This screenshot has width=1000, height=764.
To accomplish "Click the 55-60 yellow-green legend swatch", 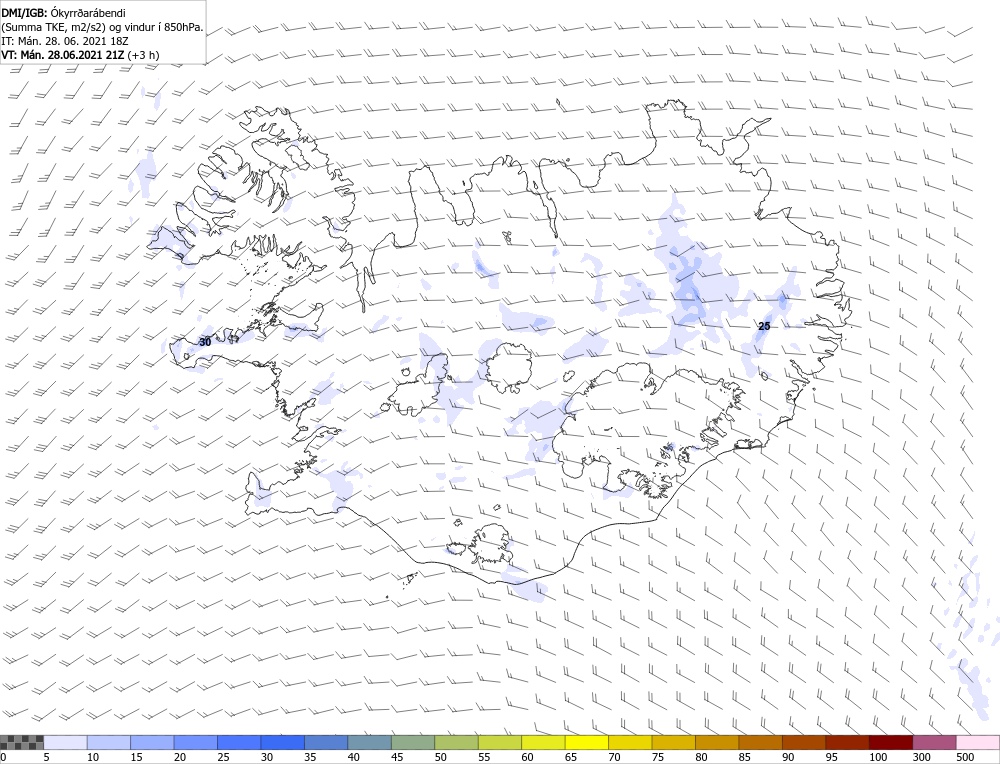I will pos(499,742).
